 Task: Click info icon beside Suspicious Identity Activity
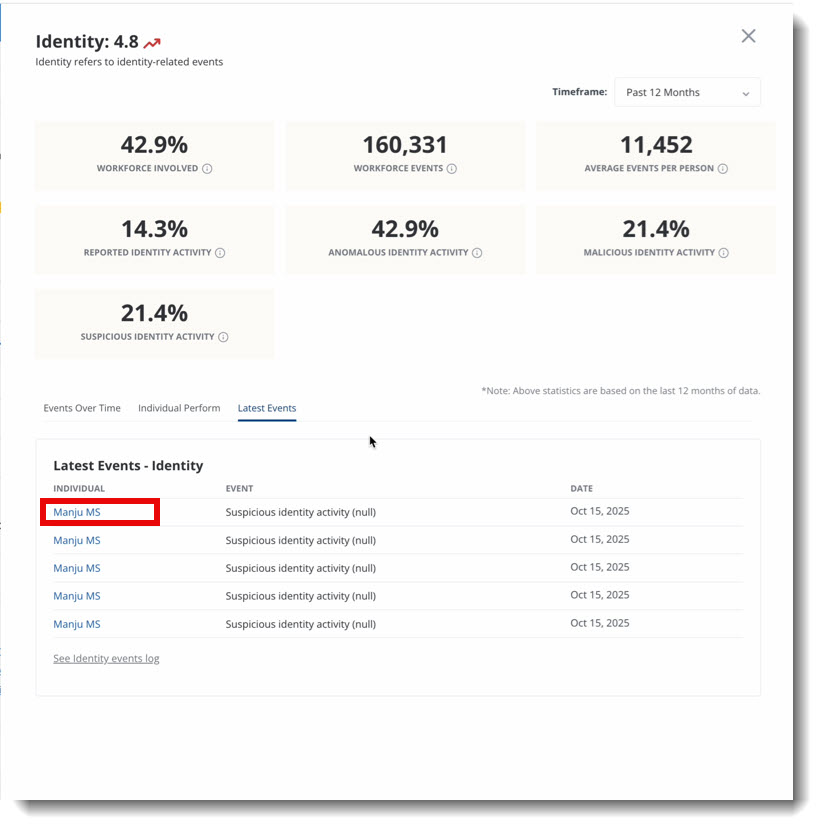pos(223,337)
